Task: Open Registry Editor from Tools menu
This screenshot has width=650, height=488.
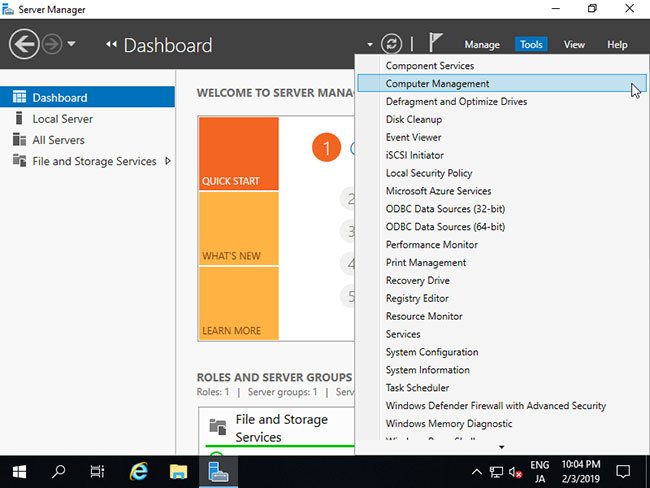Action: pyautogui.click(x=502, y=298)
